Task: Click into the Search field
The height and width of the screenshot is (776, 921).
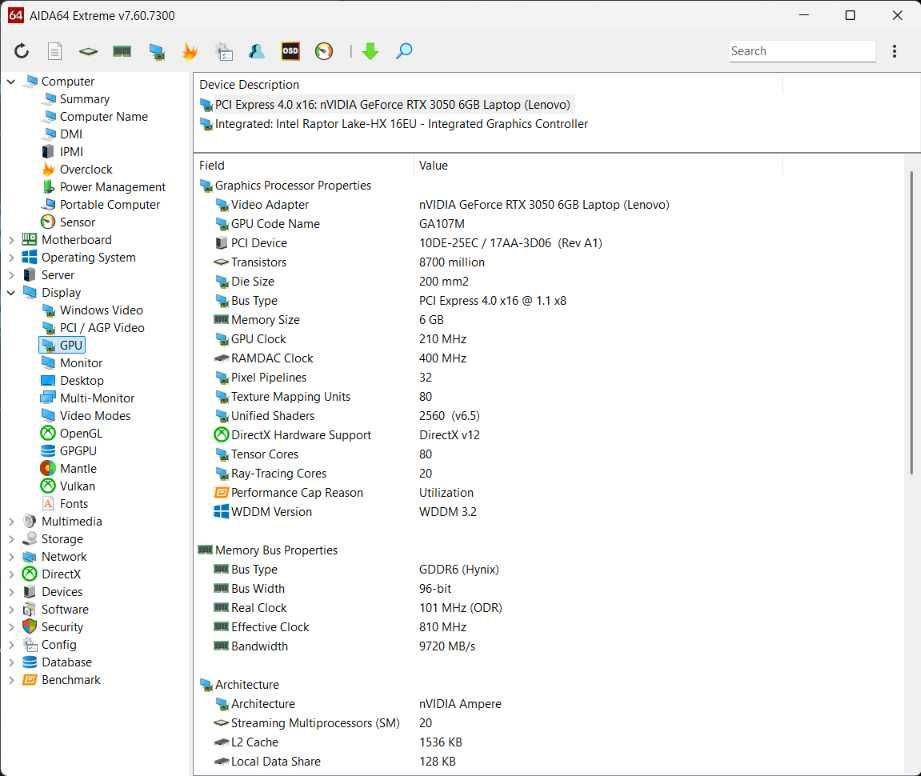Action: [802, 51]
